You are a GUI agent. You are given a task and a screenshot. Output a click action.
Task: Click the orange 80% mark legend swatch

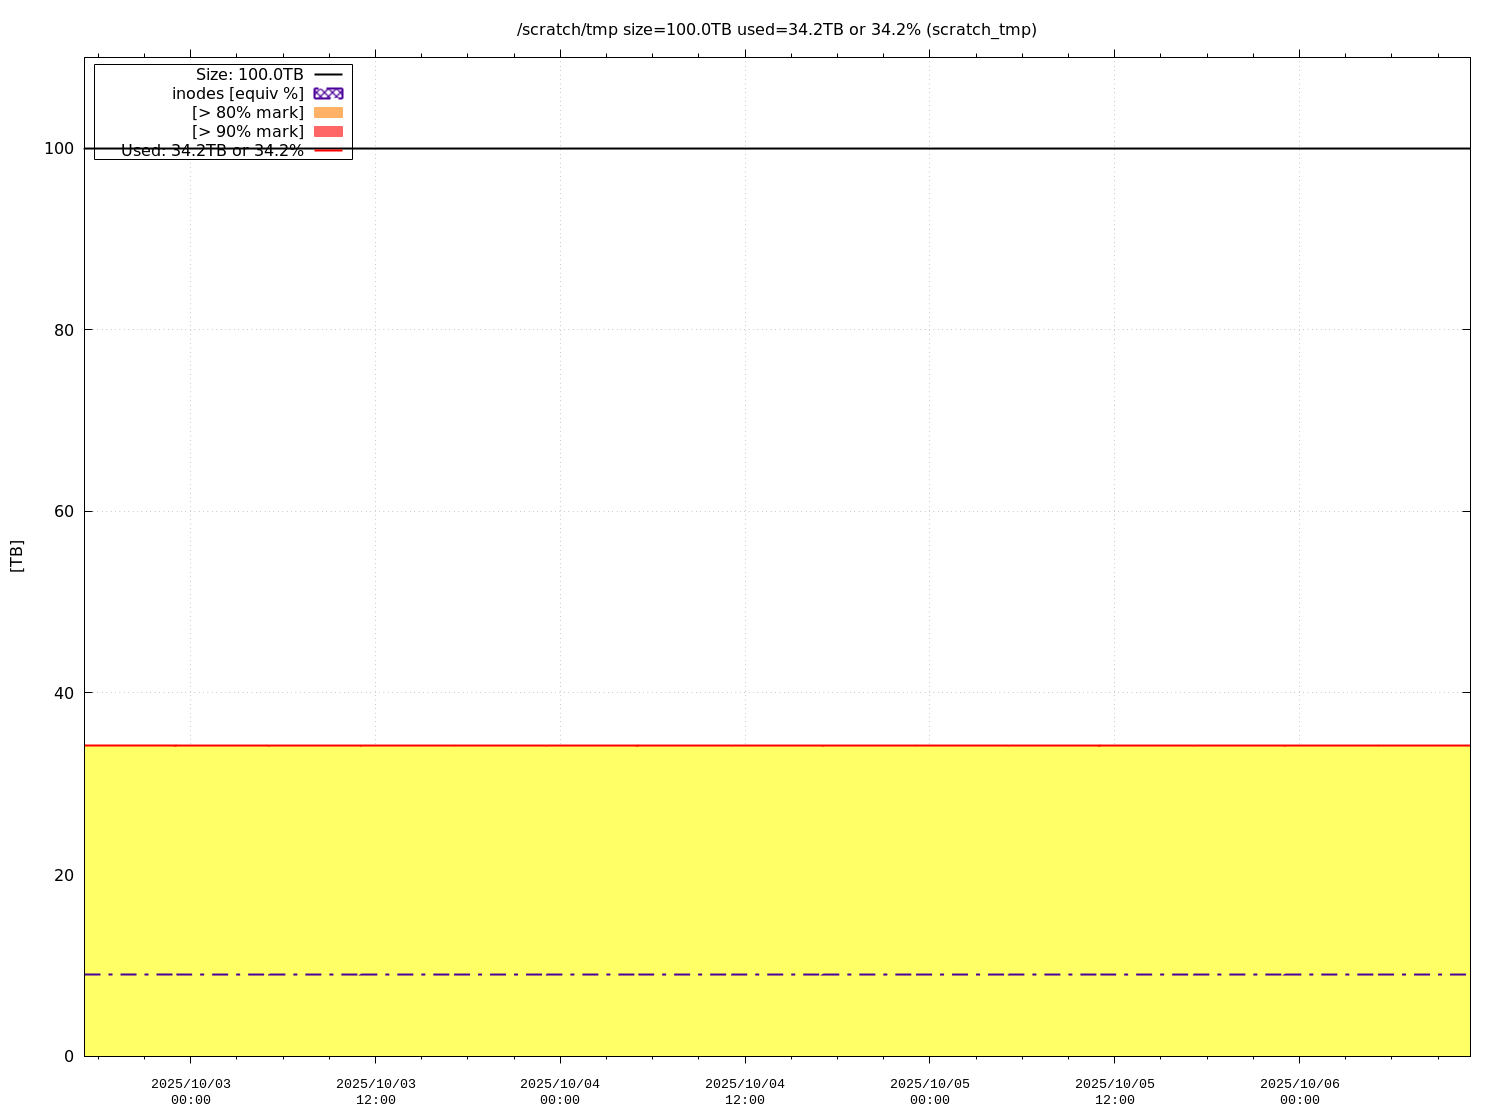327,112
